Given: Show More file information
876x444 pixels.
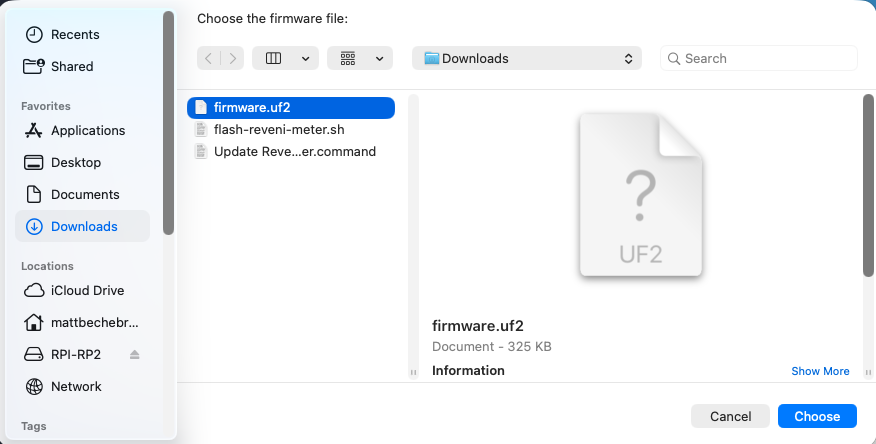Looking at the screenshot, I should coord(820,371).
